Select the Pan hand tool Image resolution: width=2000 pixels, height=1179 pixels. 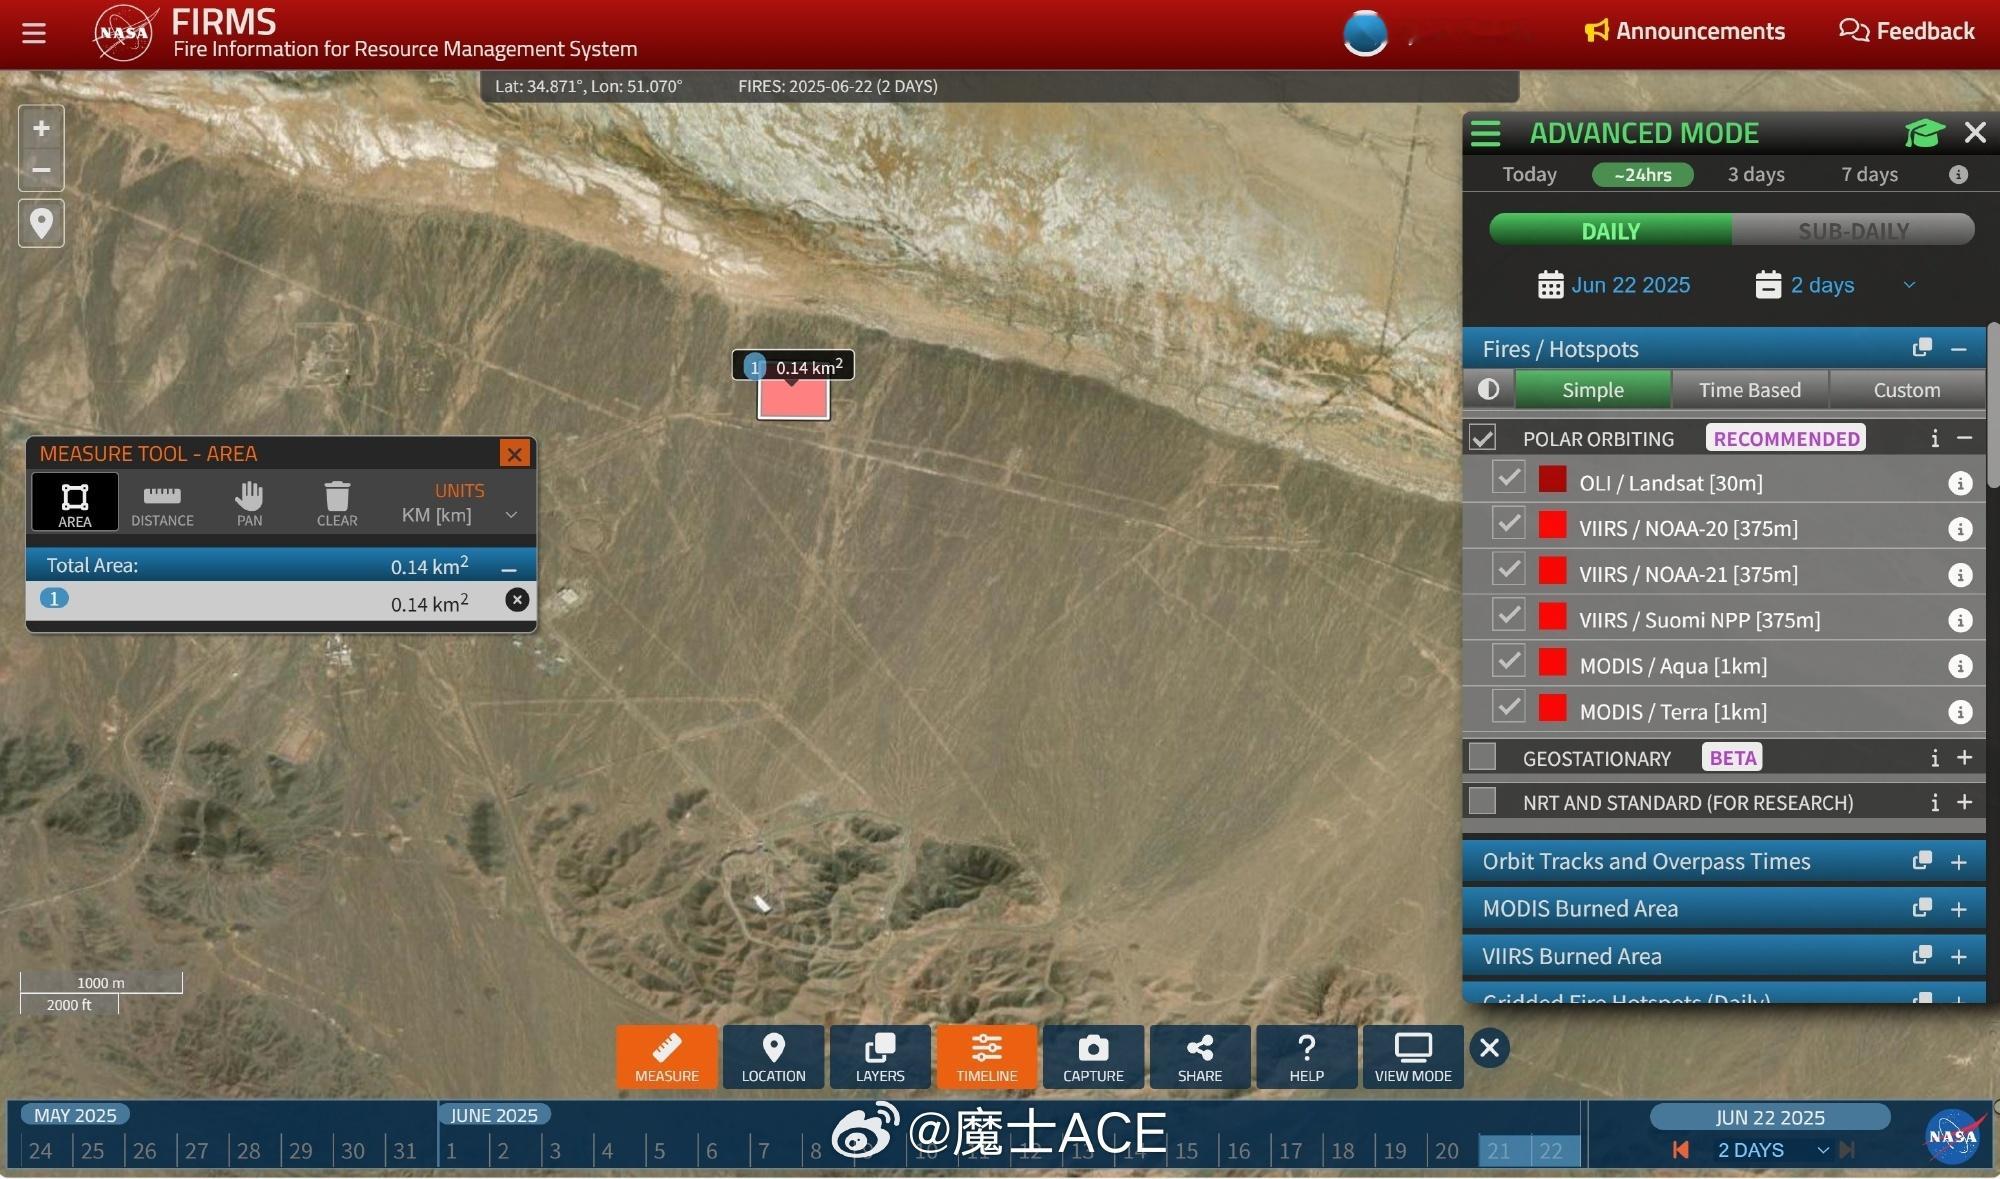pyautogui.click(x=249, y=502)
